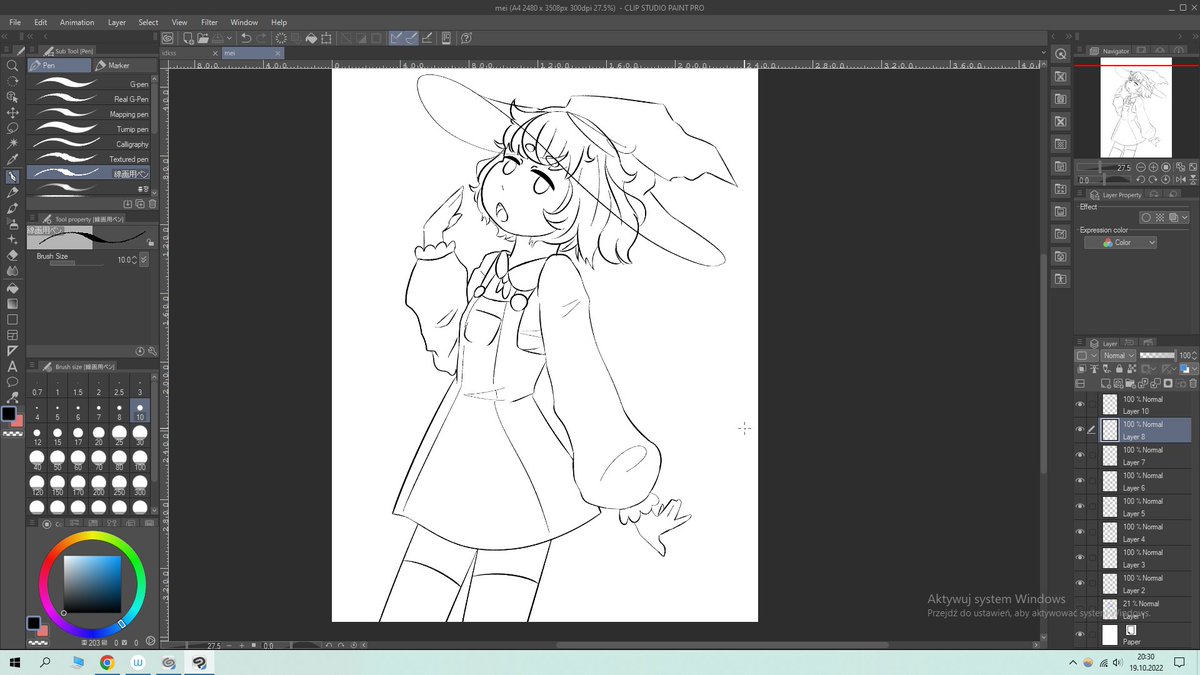The width and height of the screenshot is (1200, 675).
Task: Expand Brush Size dynamics dropdown button
Action: coord(144,260)
